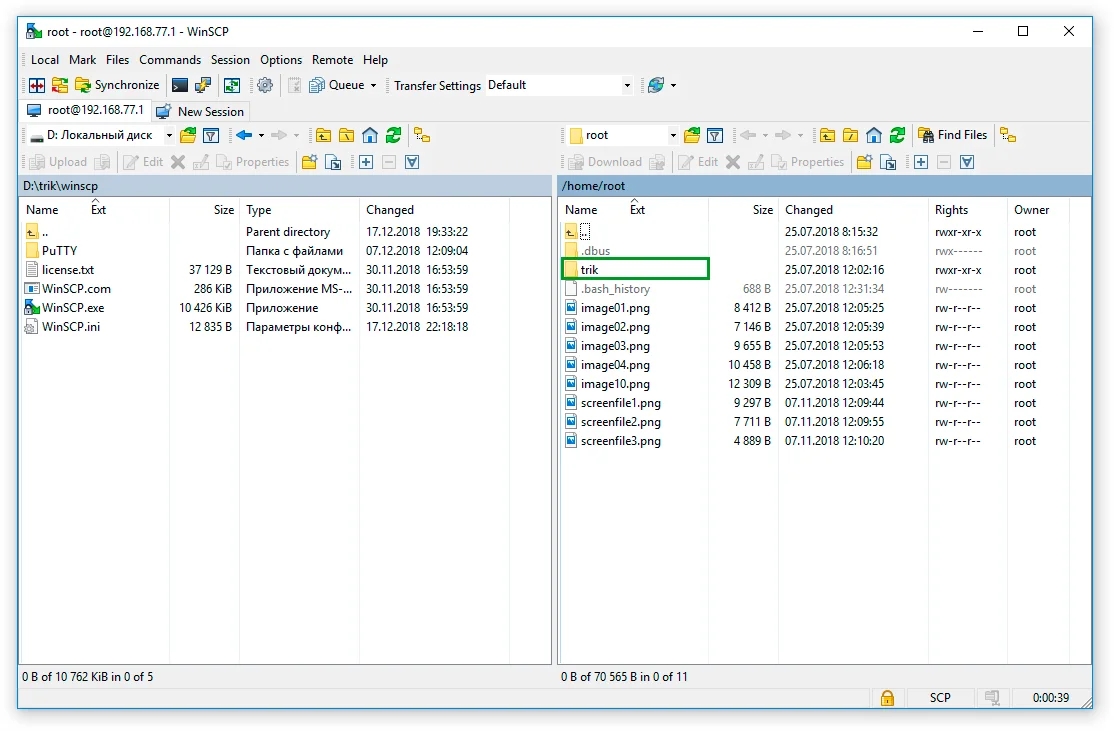Select WinSCP.exe in local panel

[x=73, y=308]
